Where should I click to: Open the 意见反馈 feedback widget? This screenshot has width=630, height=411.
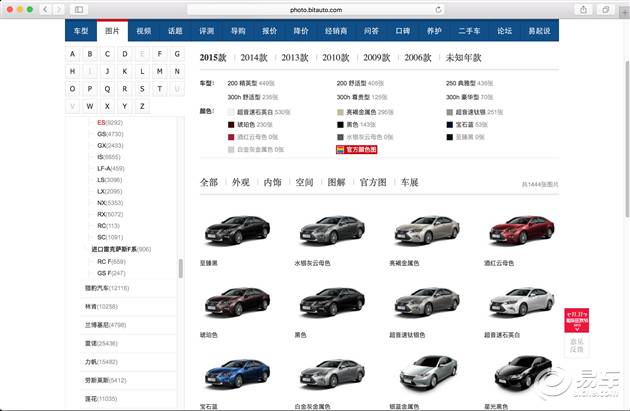point(577,345)
